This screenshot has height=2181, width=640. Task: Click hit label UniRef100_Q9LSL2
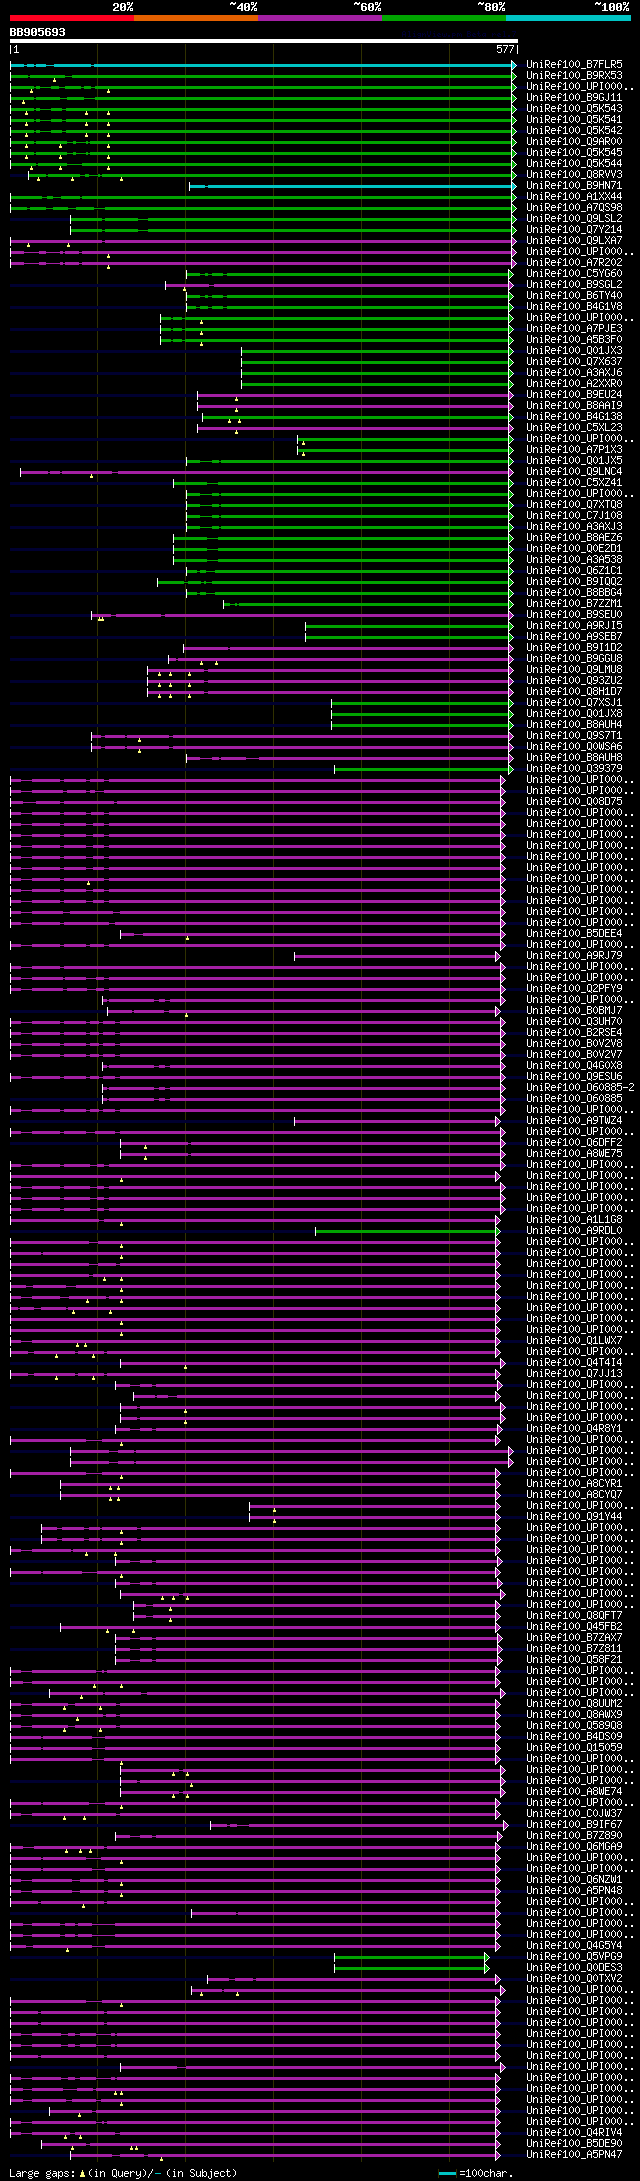pyautogui.click(x=574, y=218)
